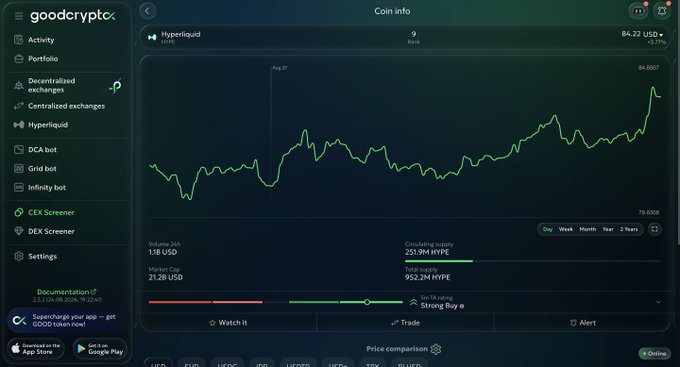Viewport: 680px width, 367px height.
Task: Click the Price comparison heading
Action: tap(397, 349)
